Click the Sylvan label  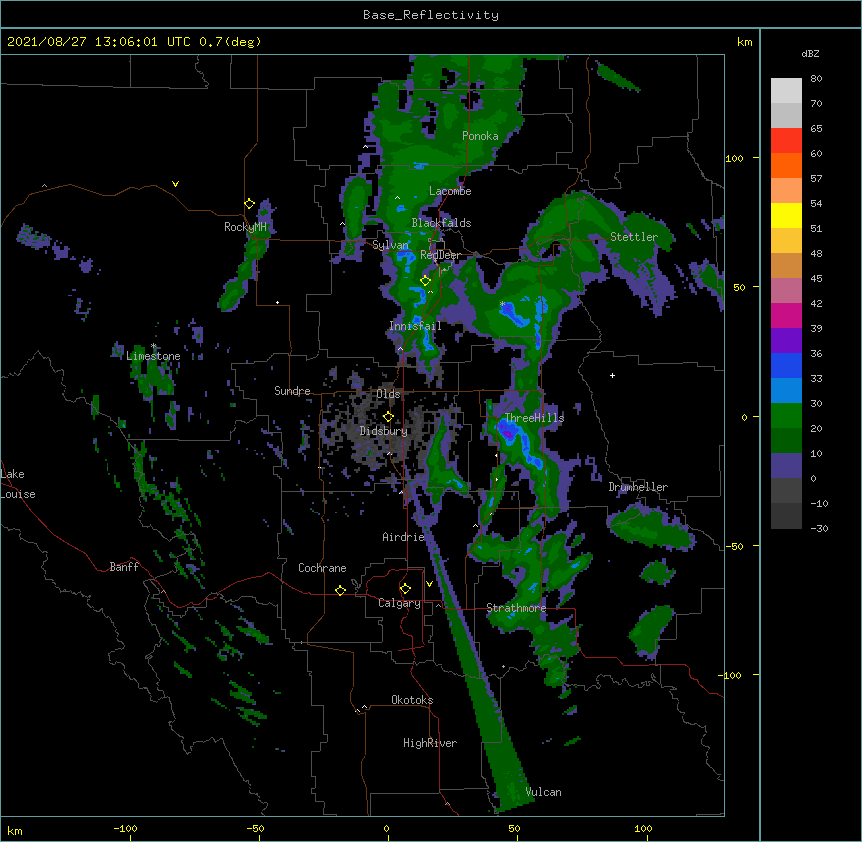[390, 245]
